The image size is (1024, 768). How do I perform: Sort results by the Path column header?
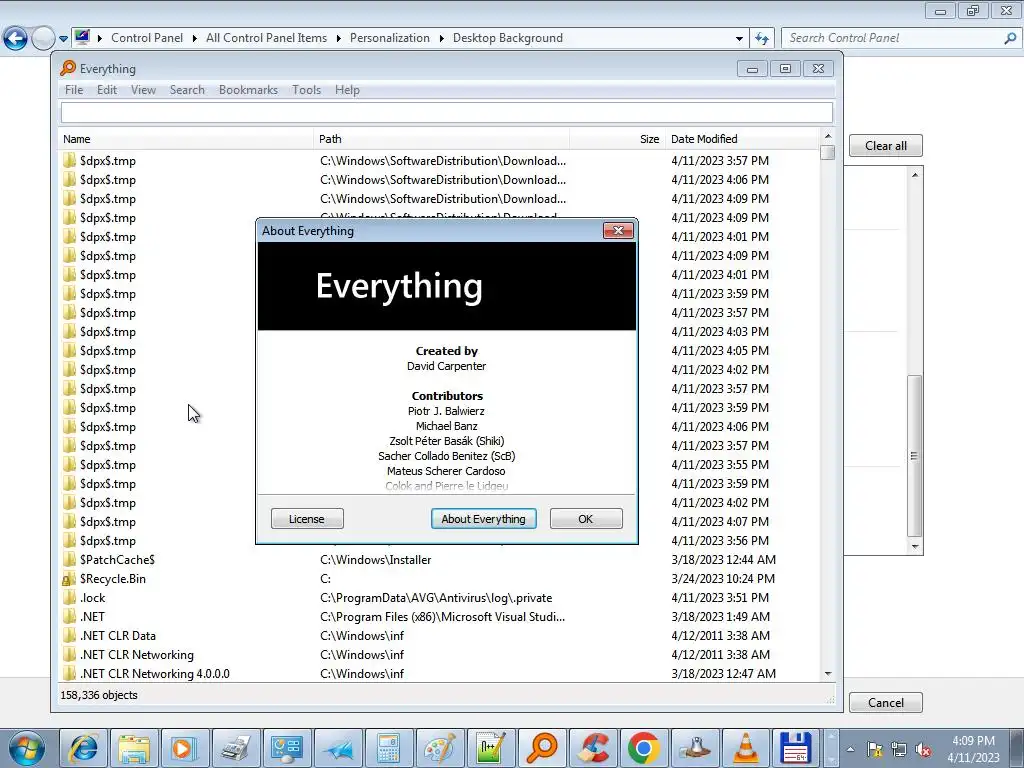441,139
